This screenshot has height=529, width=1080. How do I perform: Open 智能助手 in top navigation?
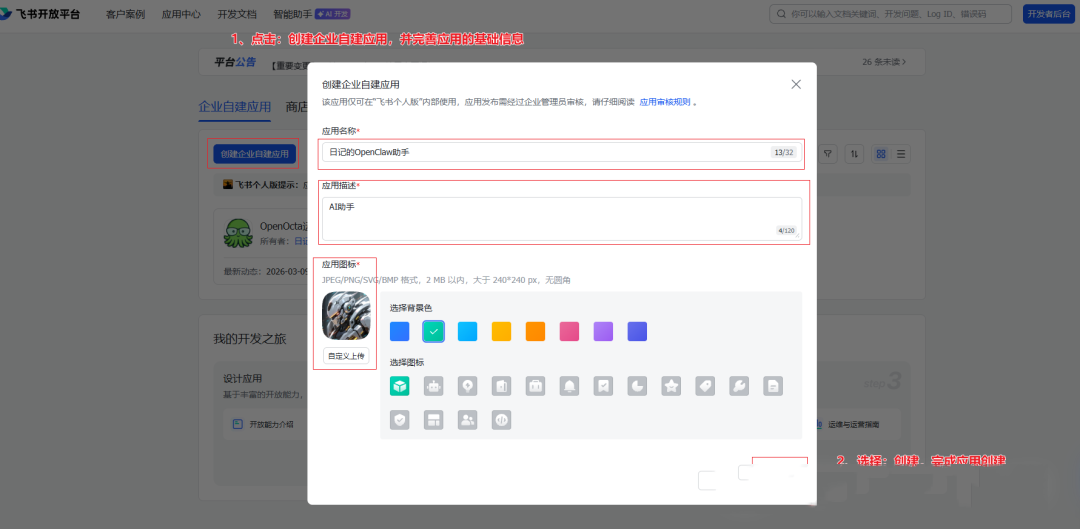tap(292, 14)
